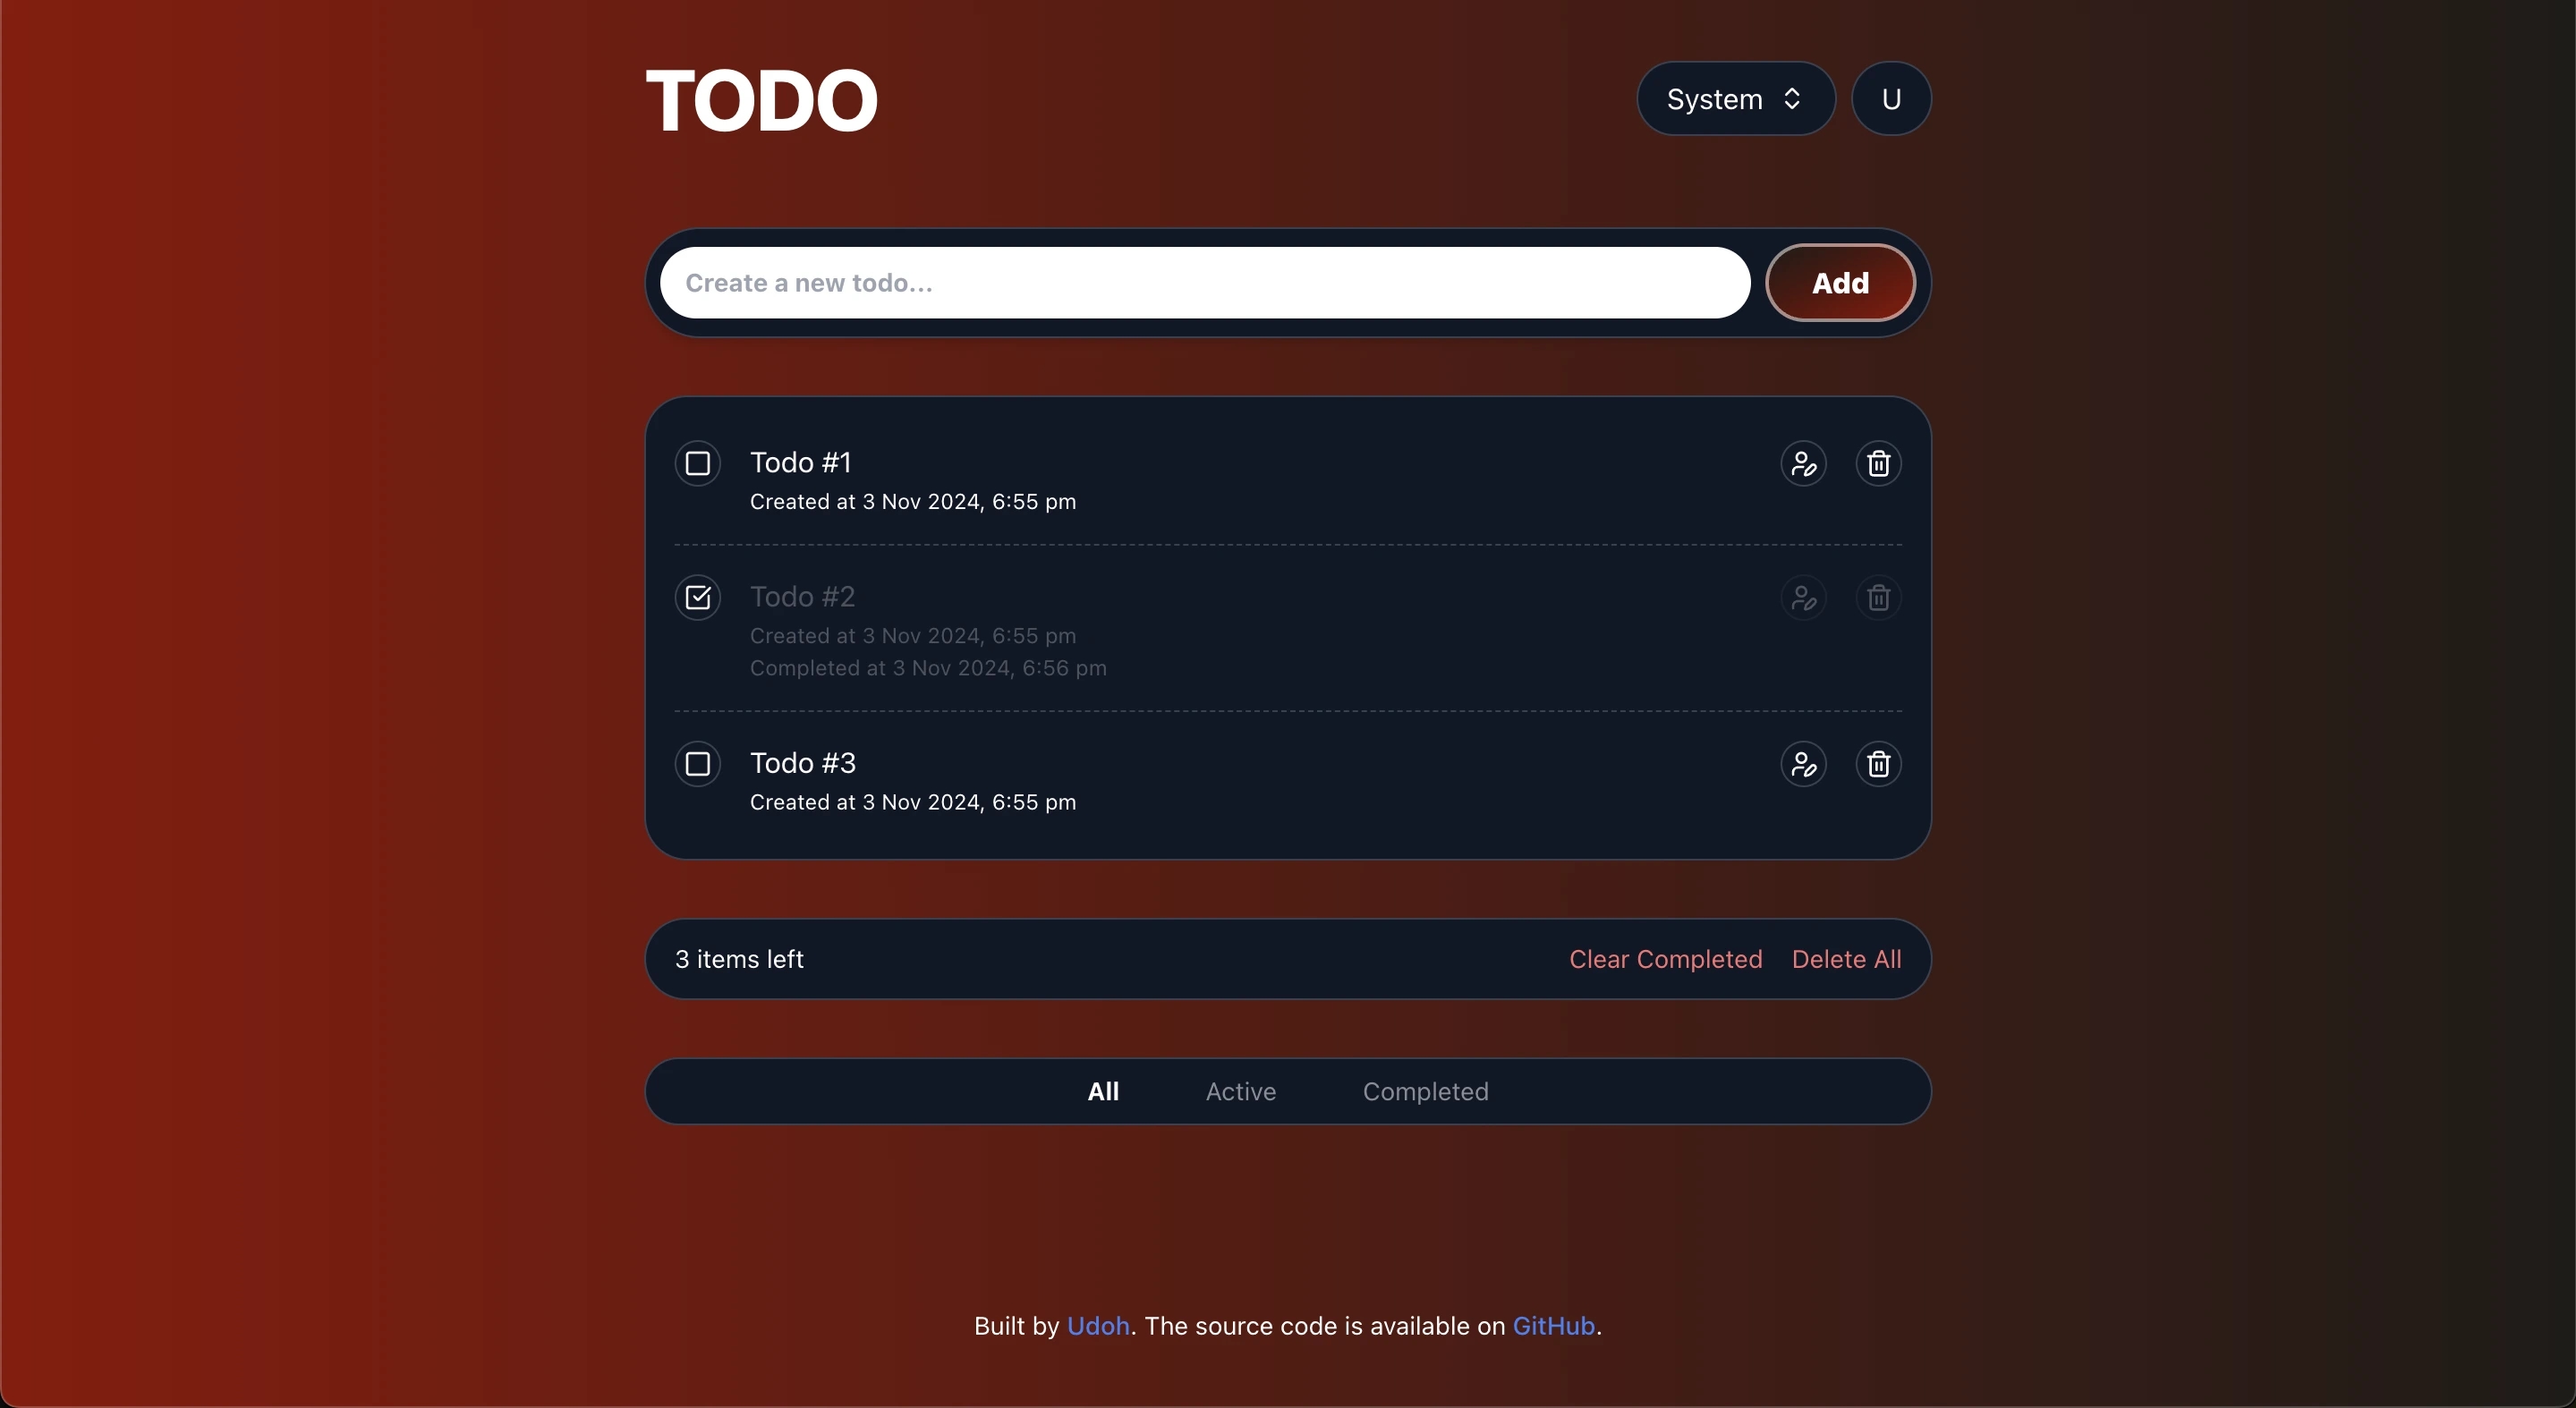The height and width of the screenshot is (1408, 2576).
Task: Click the link/copy icon for Todo #2
Action: [1803, 597]
